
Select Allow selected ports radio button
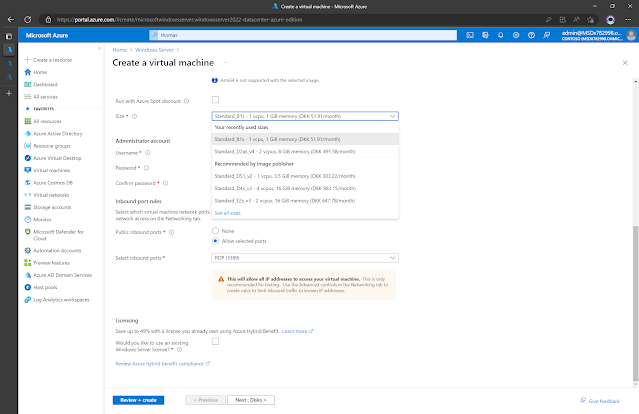pos(215,241)
